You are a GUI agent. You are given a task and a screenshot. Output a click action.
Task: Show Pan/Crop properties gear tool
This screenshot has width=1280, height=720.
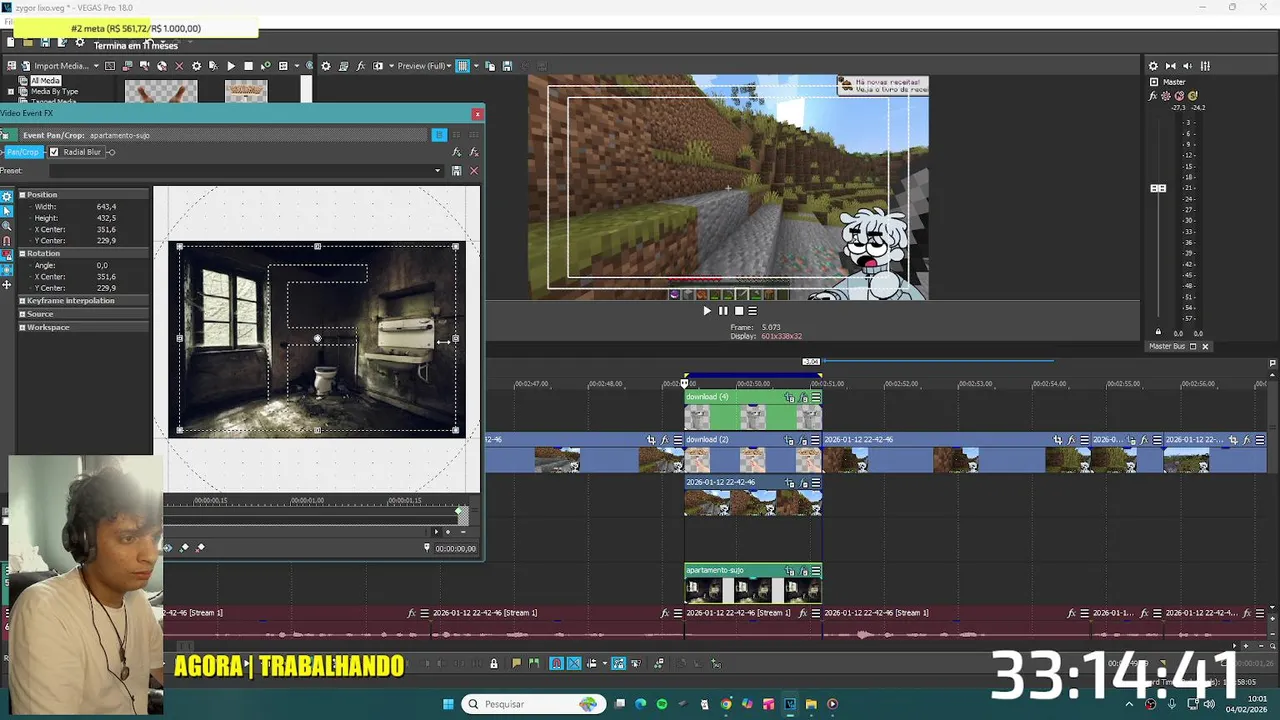point(6,196)
